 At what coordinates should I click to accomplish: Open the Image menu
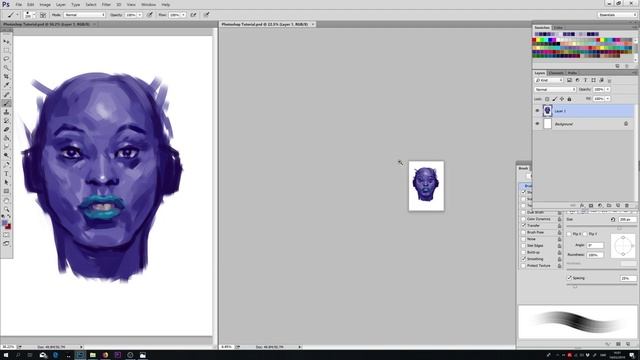[x=45, y=4]
